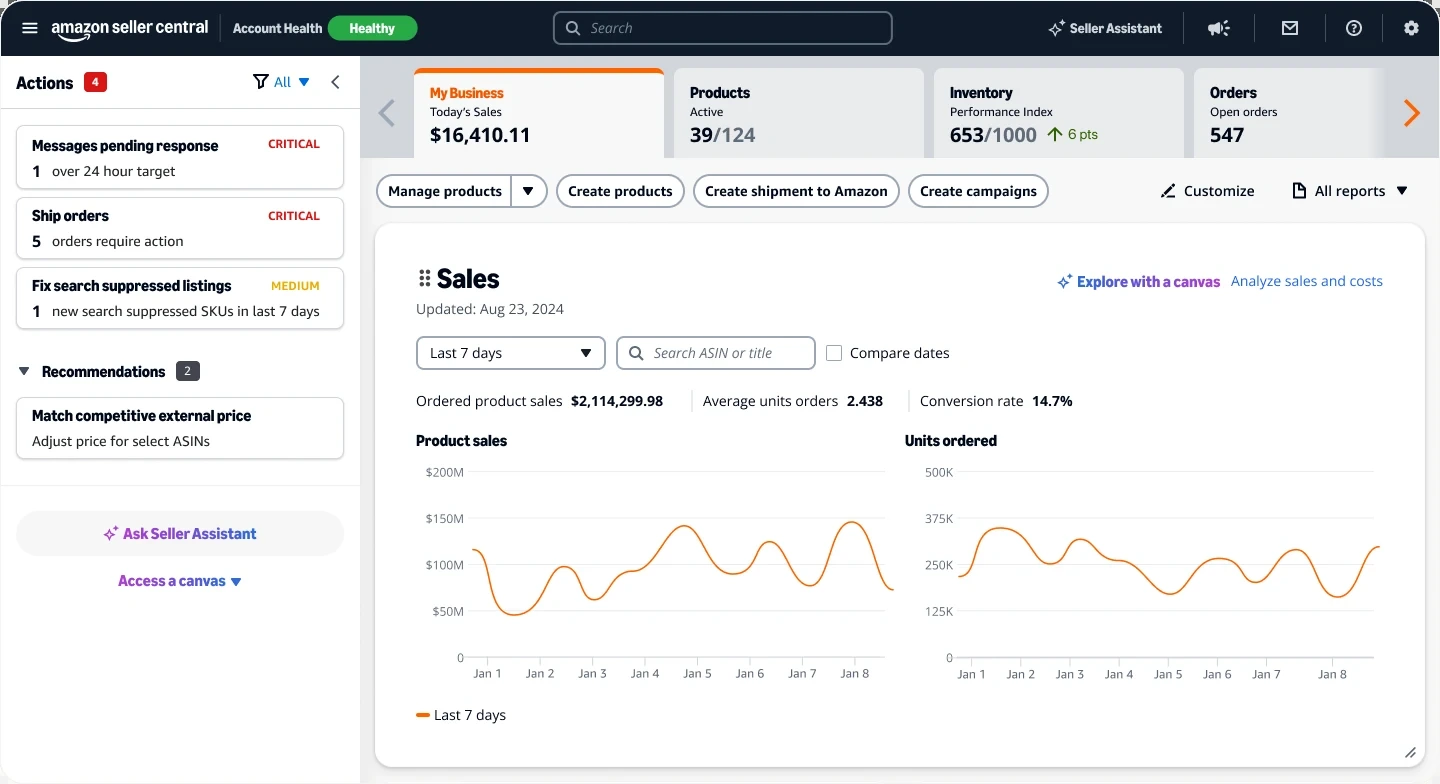Open the All filter dropdown in Actions
This screenshot has width=1440, height=784.
pyautogui.click(x=292, y=82)
